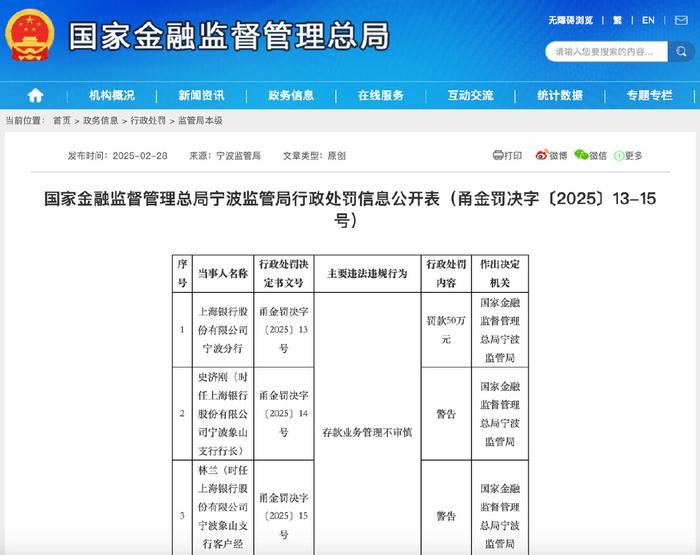Click 警告 in row 2
This screenshot has width=700, height=555.
pos(446,414)
